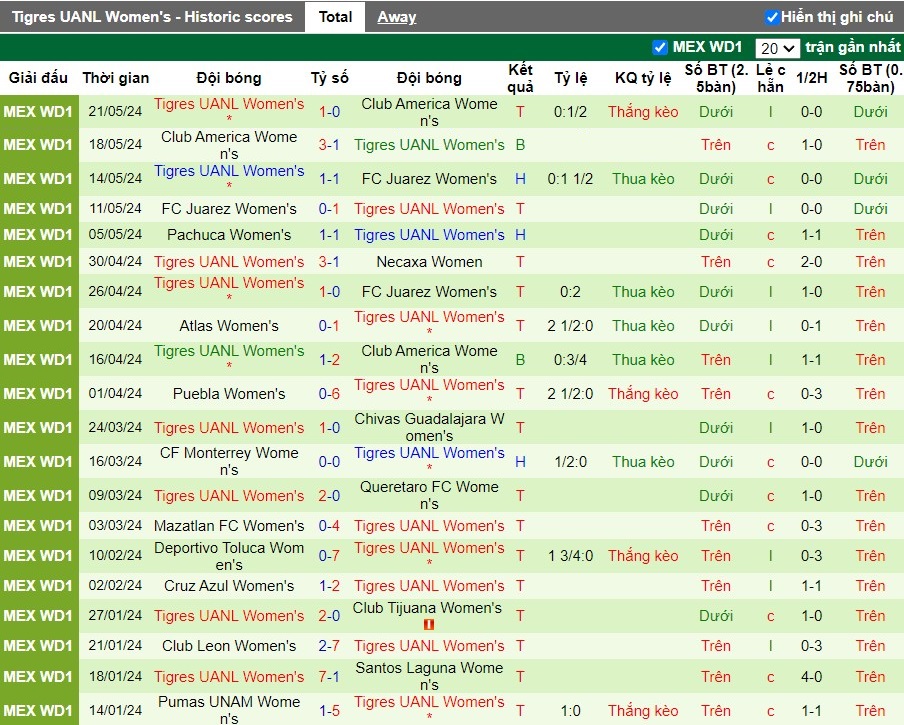The image size is (904, 725).
Task: Uncheck the MEX WD1 league filter checkbox
Action: tap(660, 47)
